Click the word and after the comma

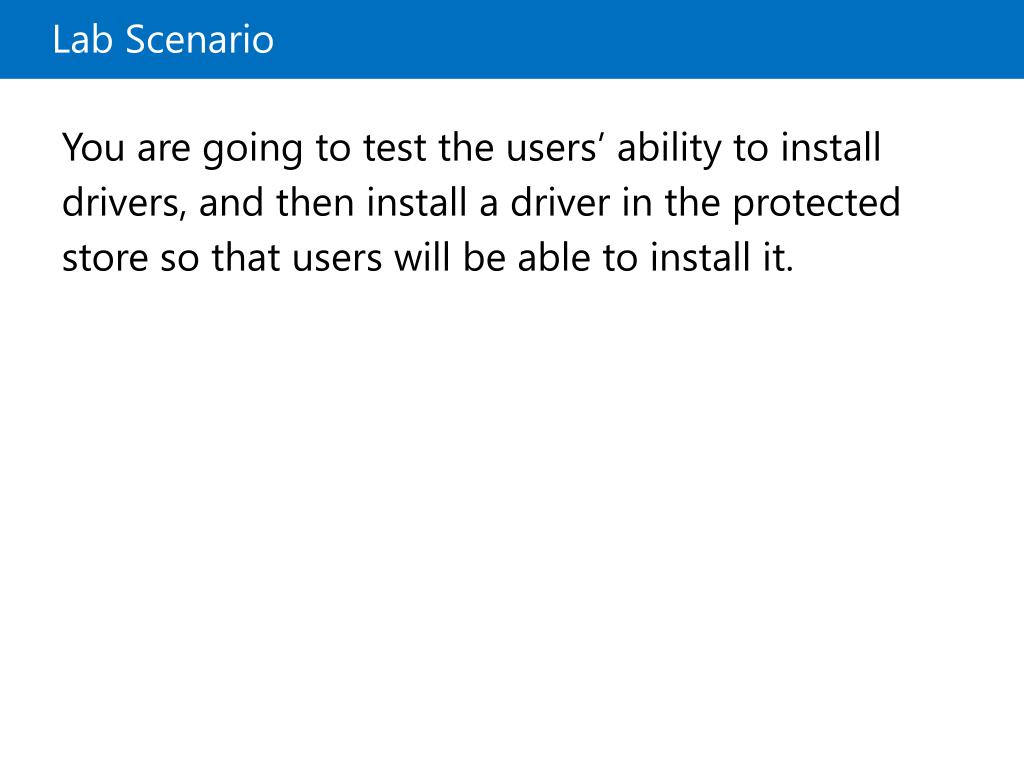[x=231, y=202]
